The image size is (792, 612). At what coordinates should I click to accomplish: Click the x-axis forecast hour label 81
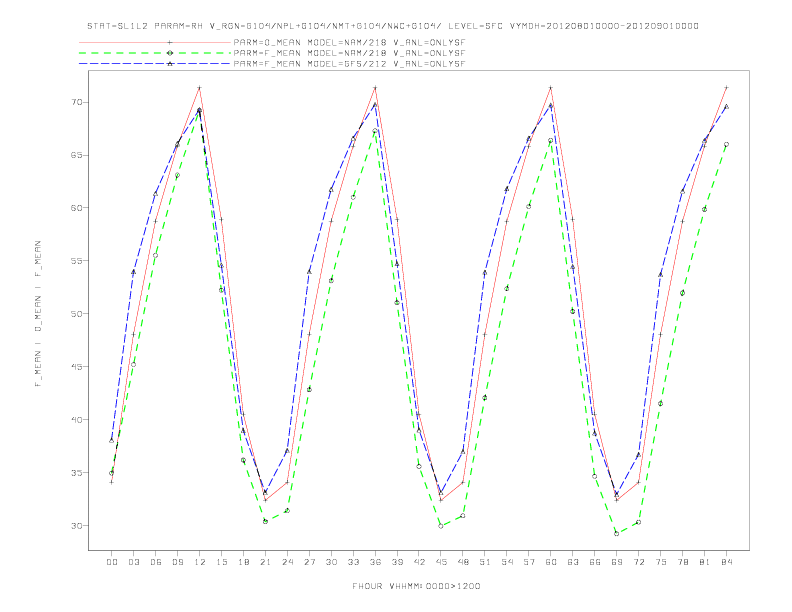pyautogui.click(x=705, y=562)
